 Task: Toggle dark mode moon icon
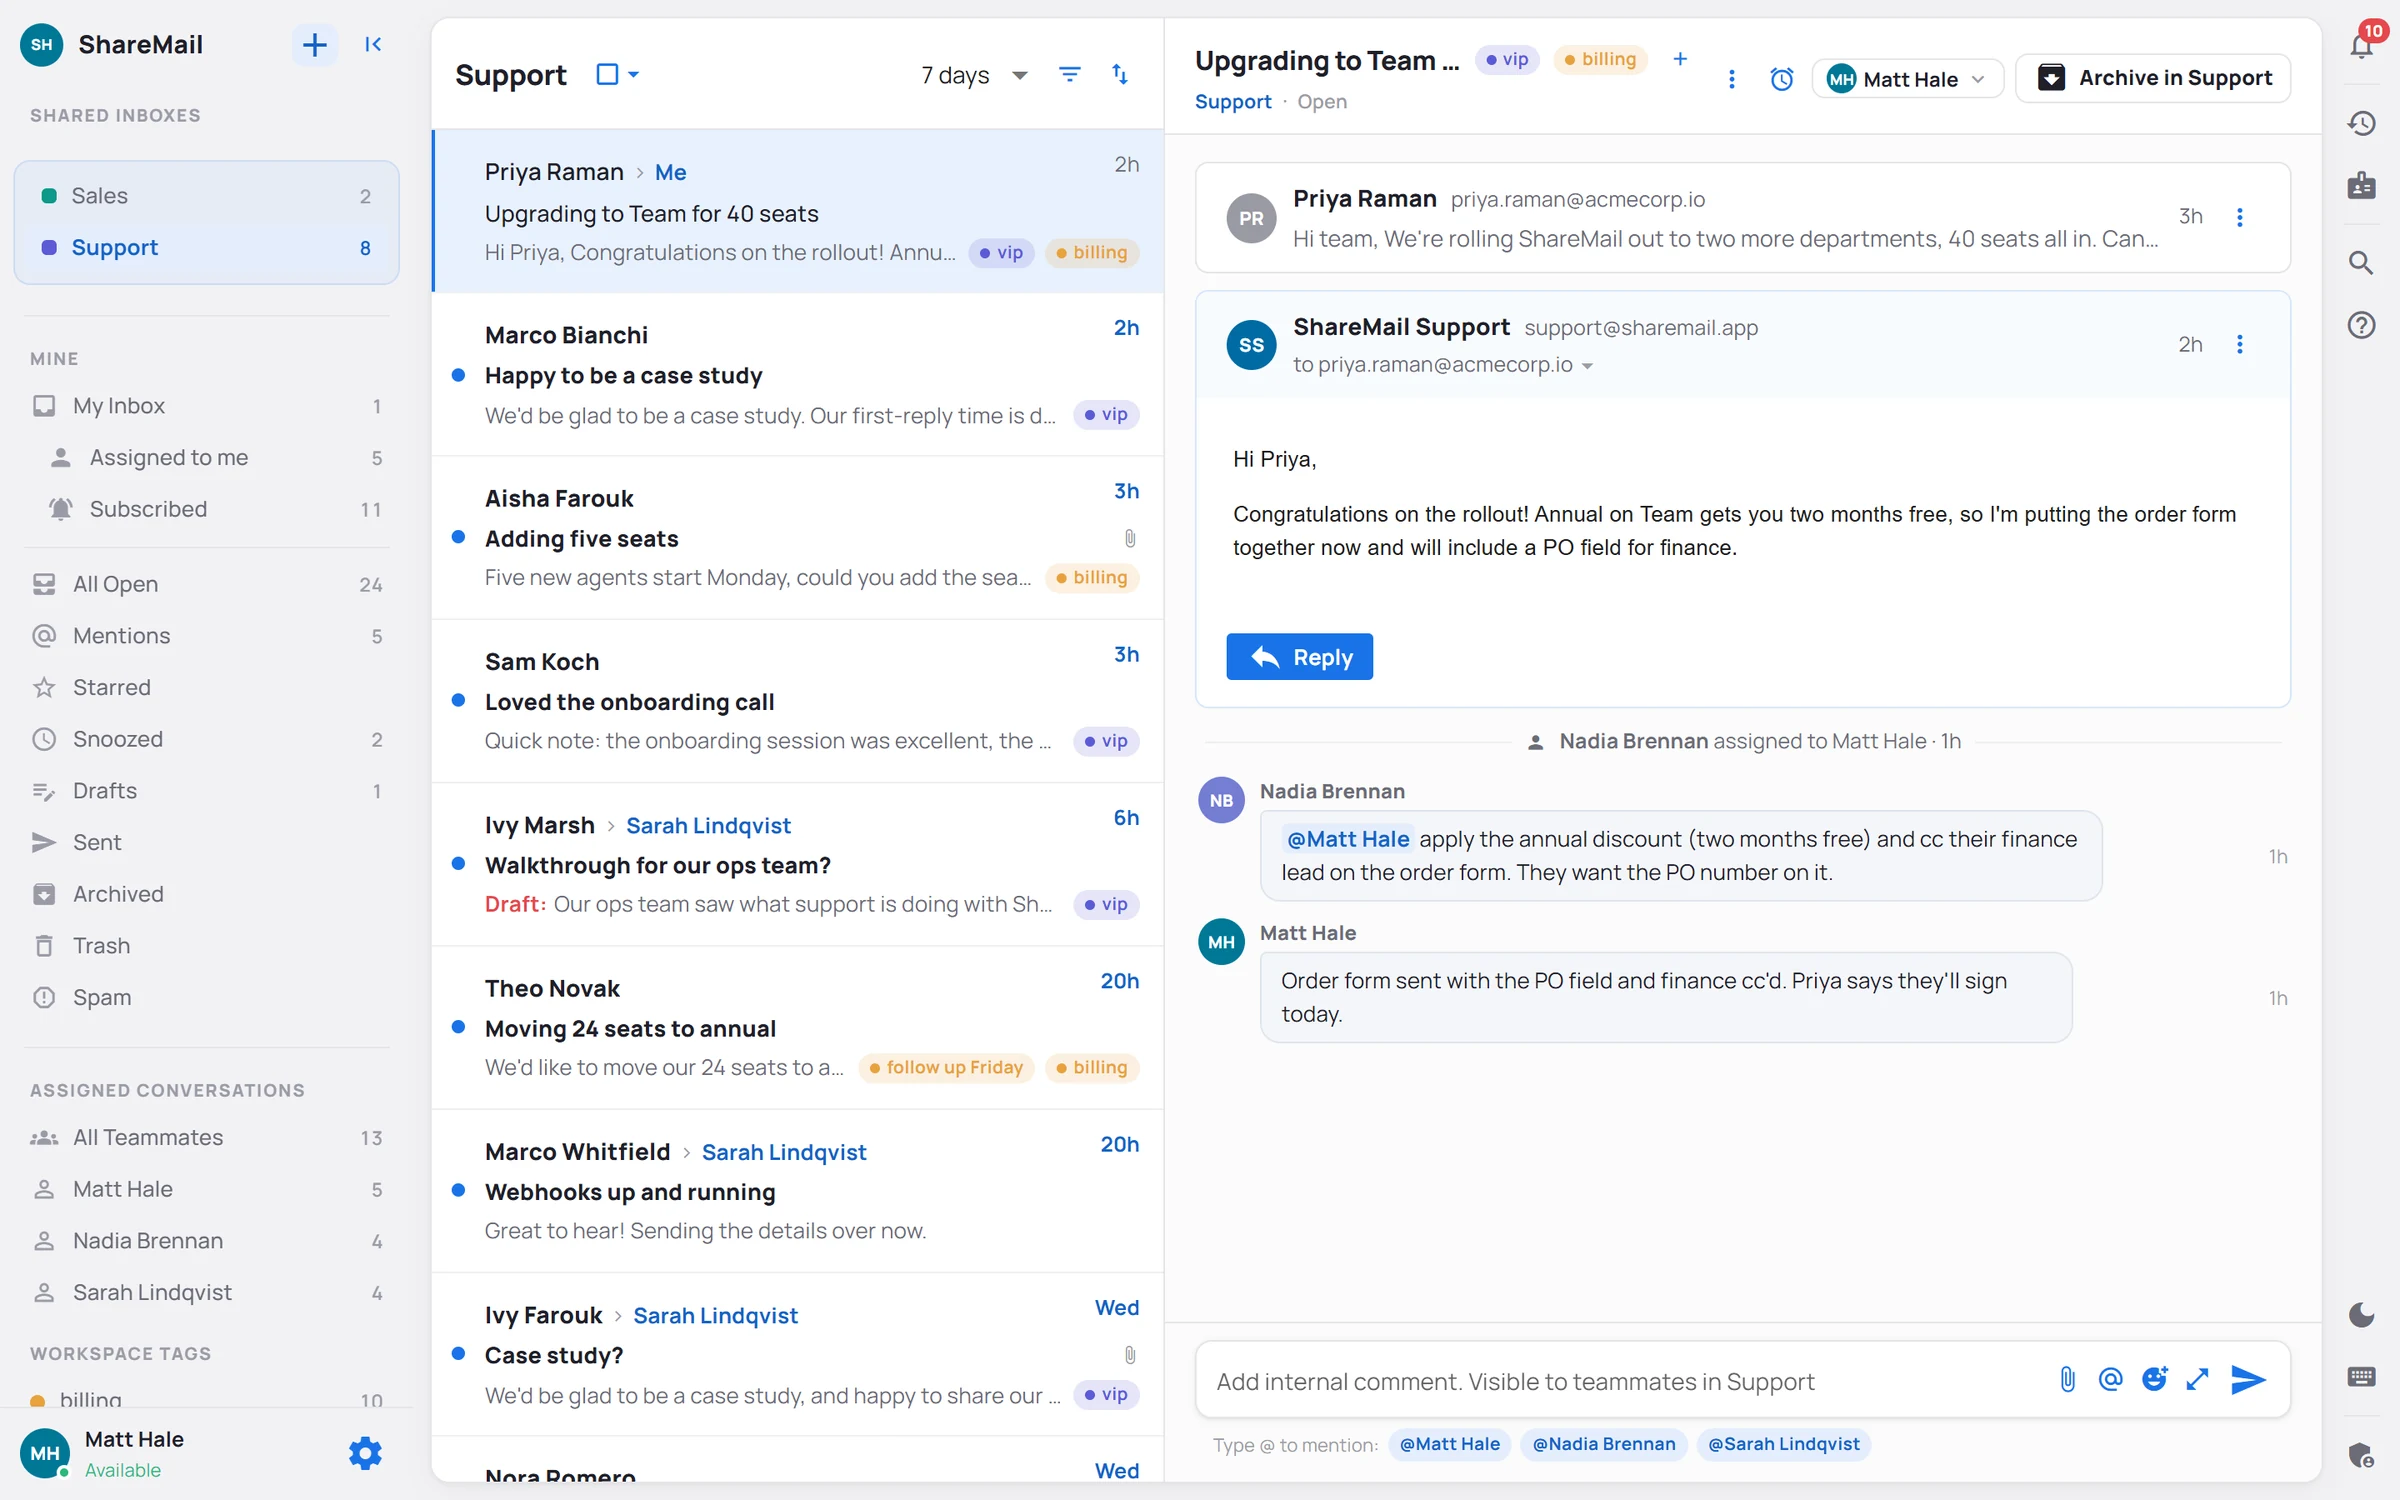(x=2361, y=1315)
